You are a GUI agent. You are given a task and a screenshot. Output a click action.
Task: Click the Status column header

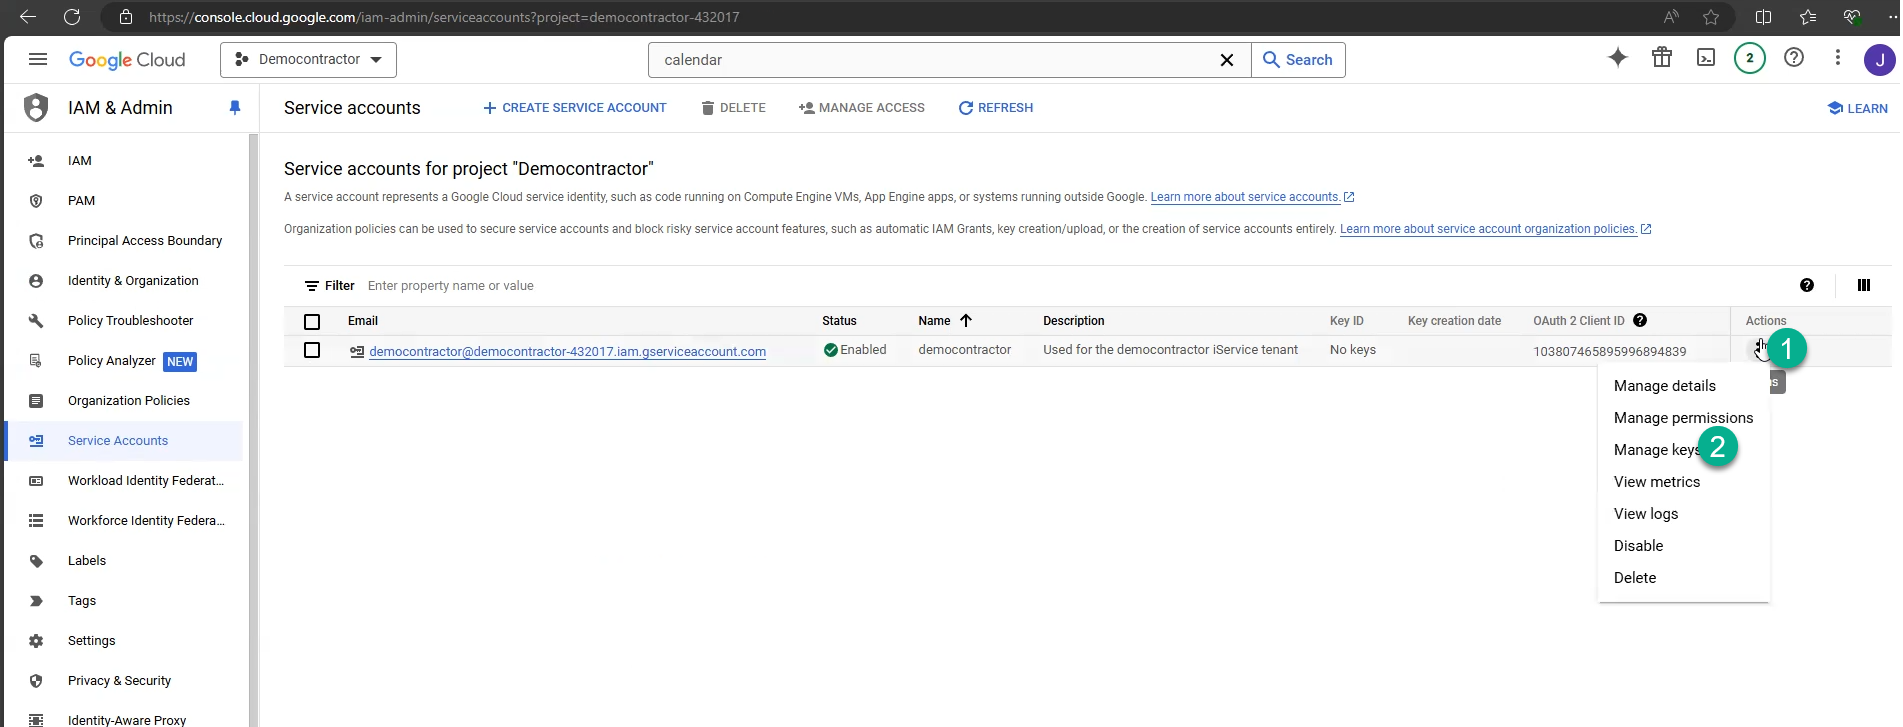pos(839,321)
